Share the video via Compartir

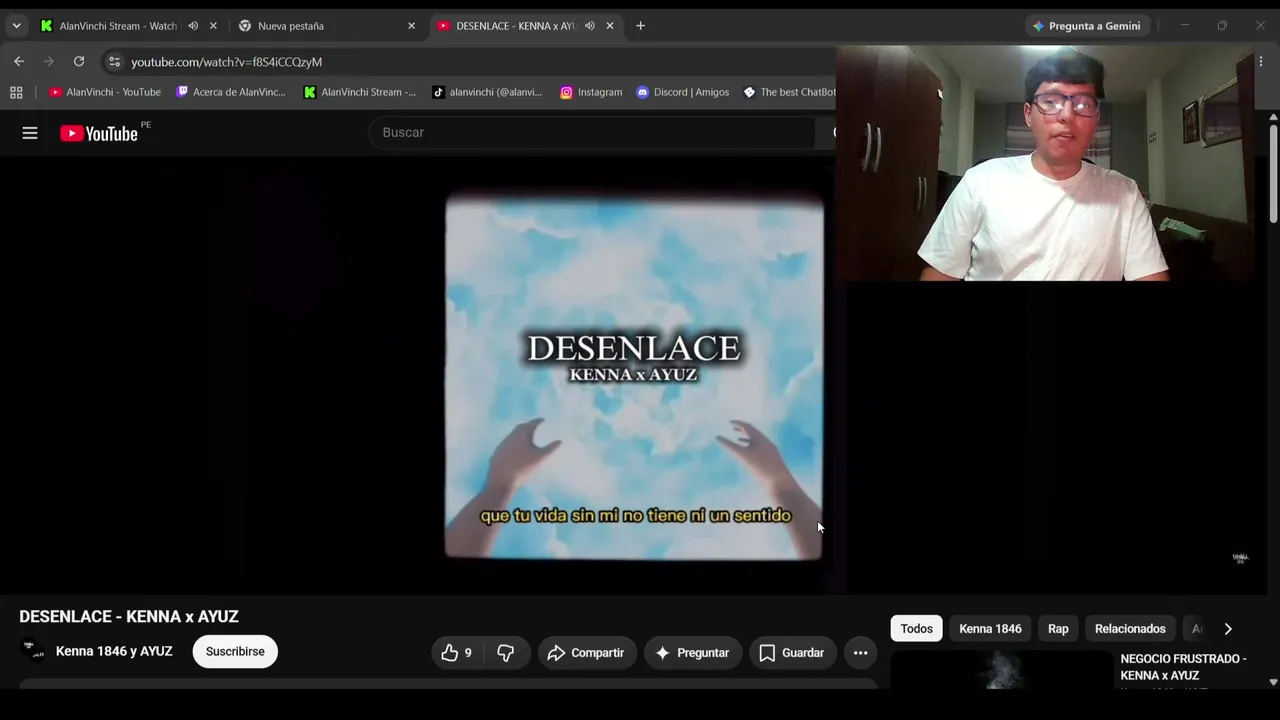[x=586, y=653]
